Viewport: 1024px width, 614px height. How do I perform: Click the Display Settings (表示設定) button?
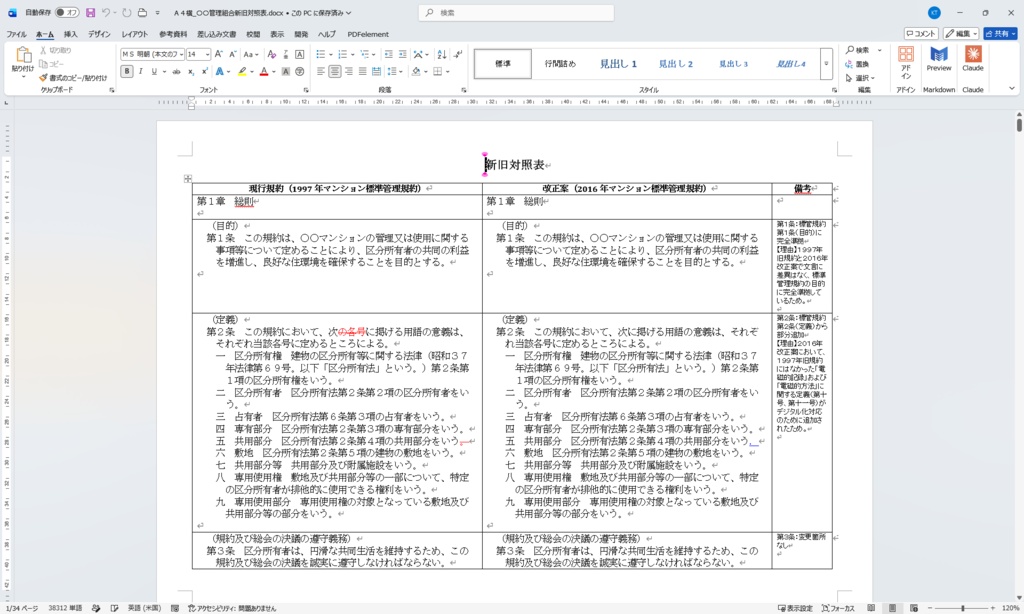click(795, 608)
